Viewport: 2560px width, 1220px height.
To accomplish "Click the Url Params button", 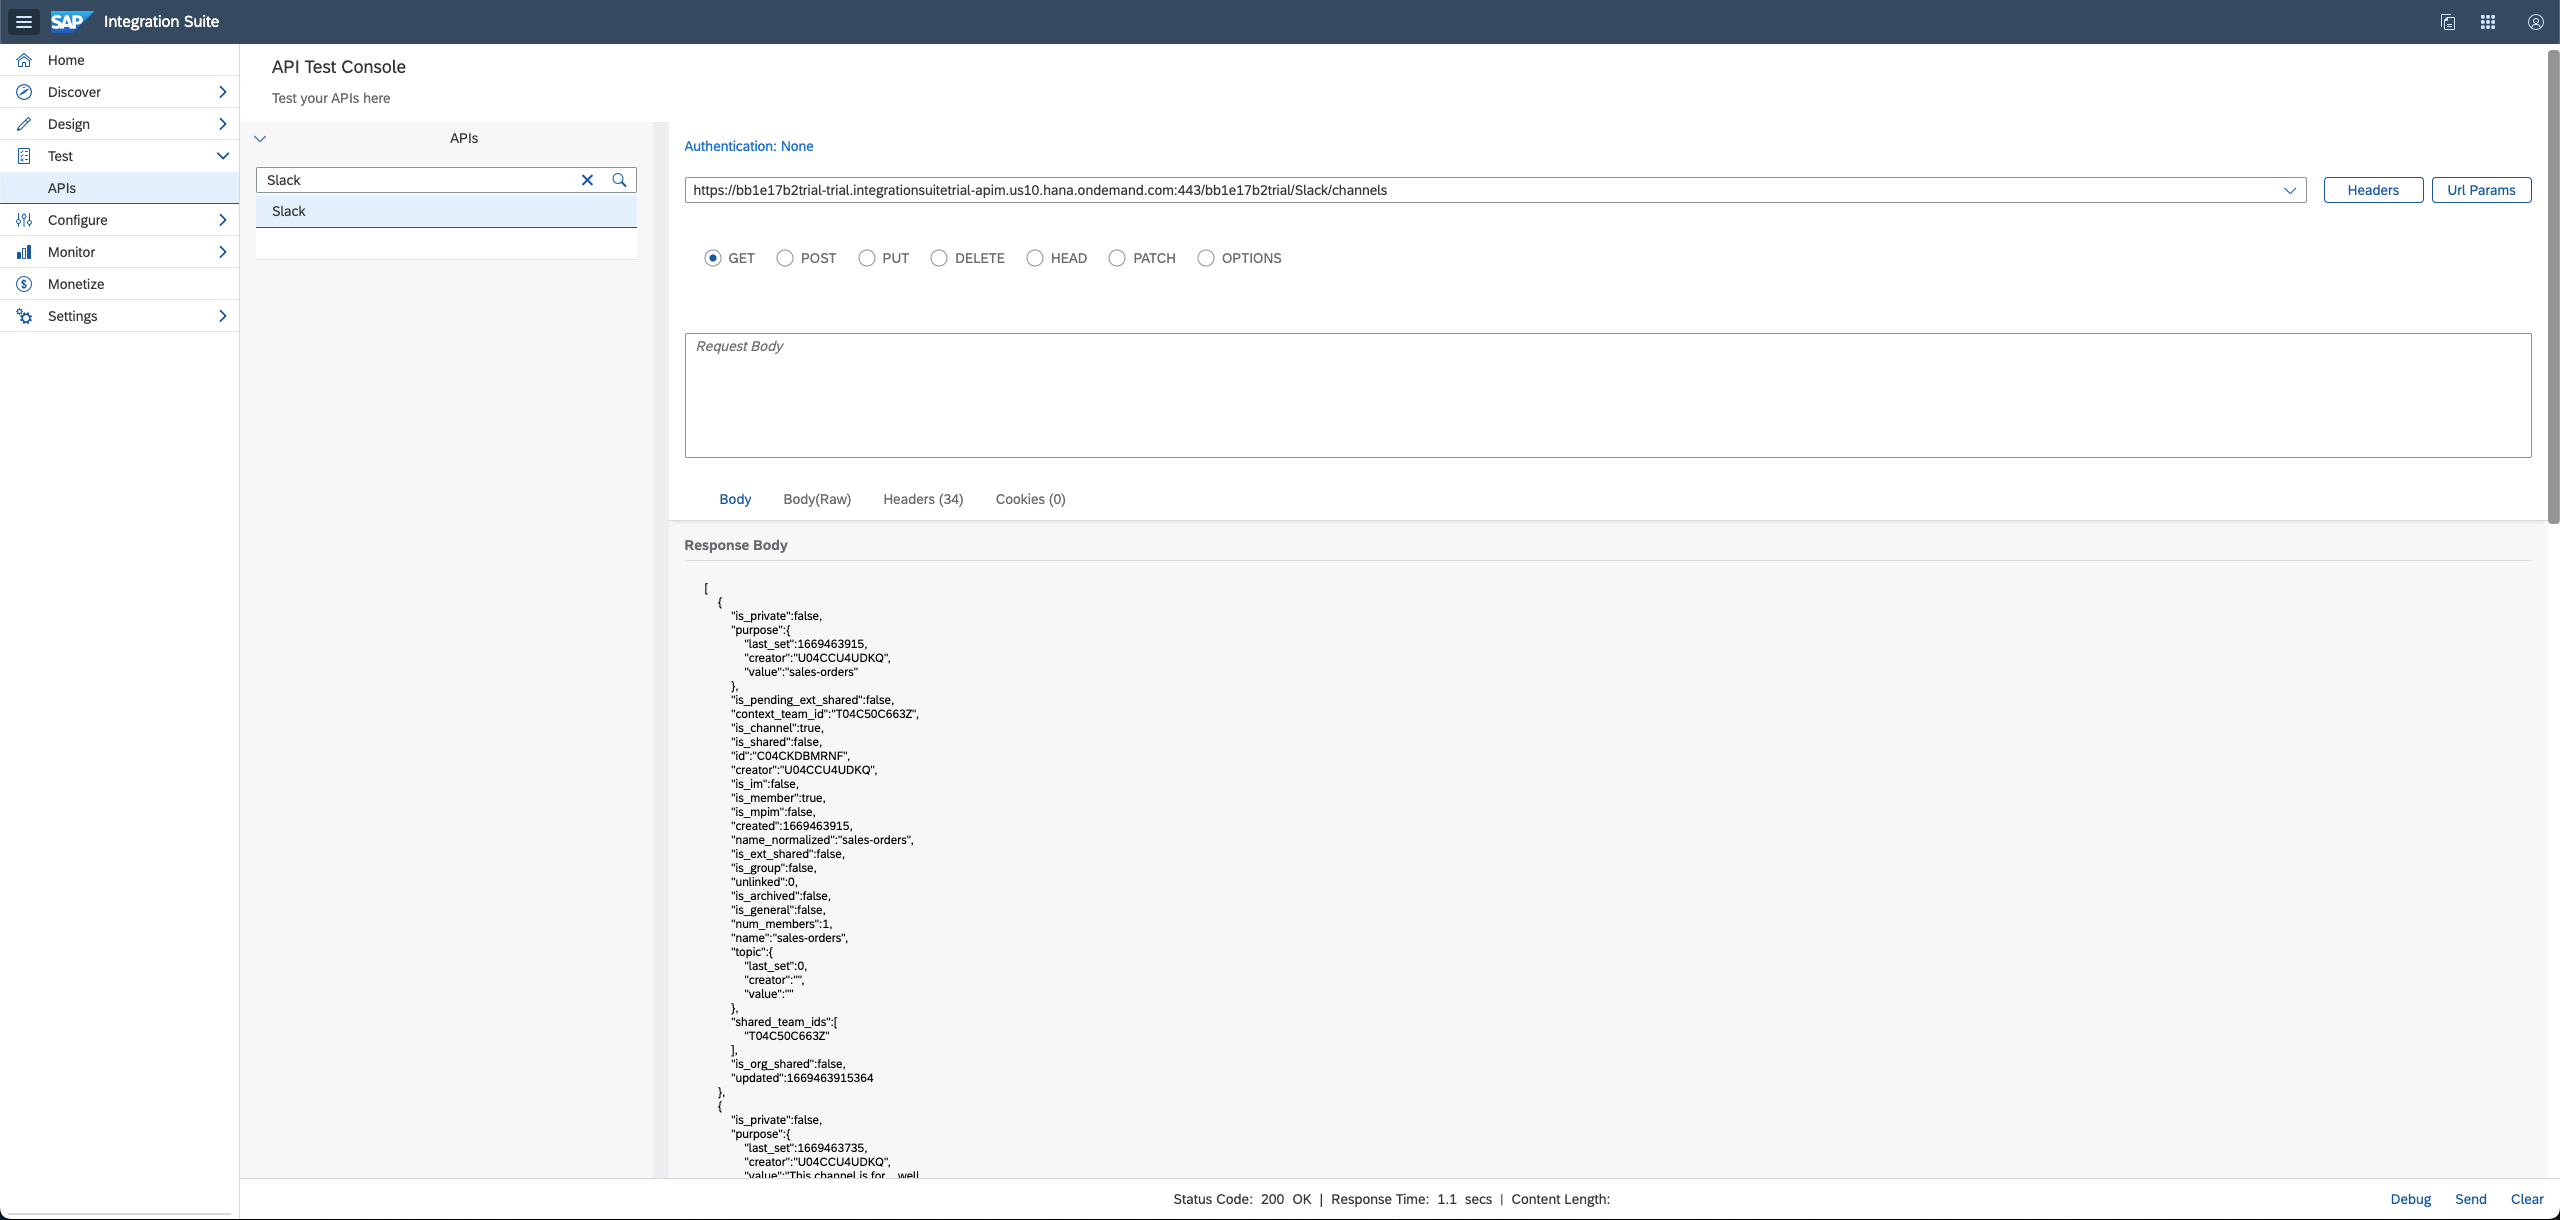I will coord(2481,190).
